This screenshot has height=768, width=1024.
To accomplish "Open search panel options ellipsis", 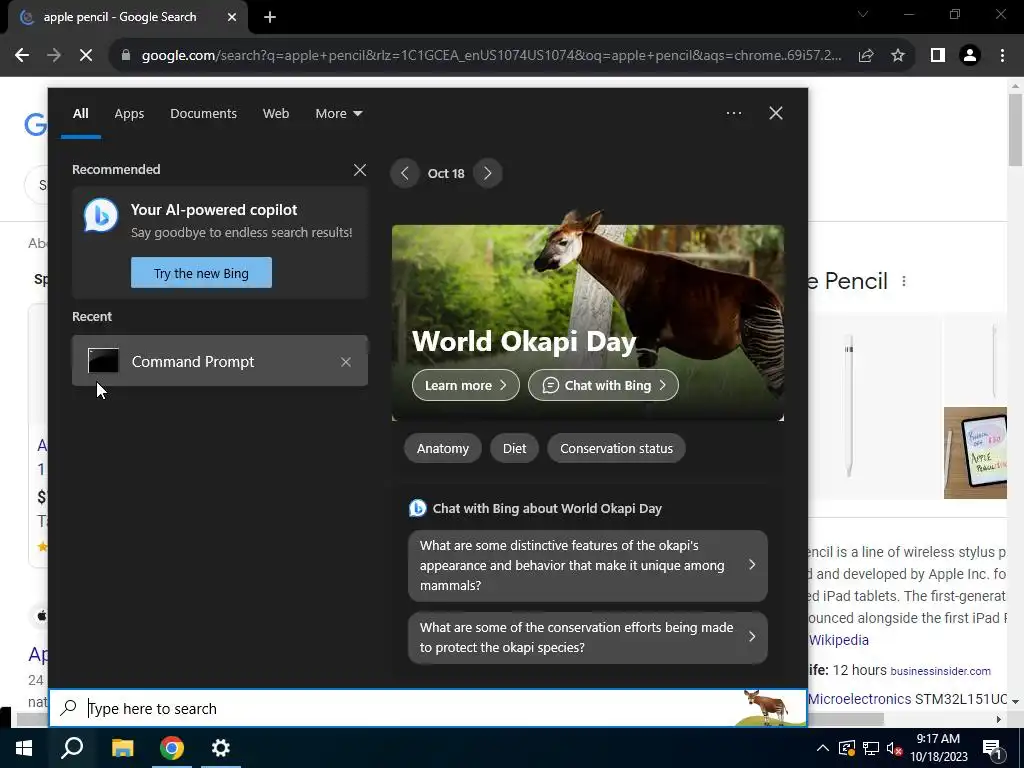I will 734,113.
